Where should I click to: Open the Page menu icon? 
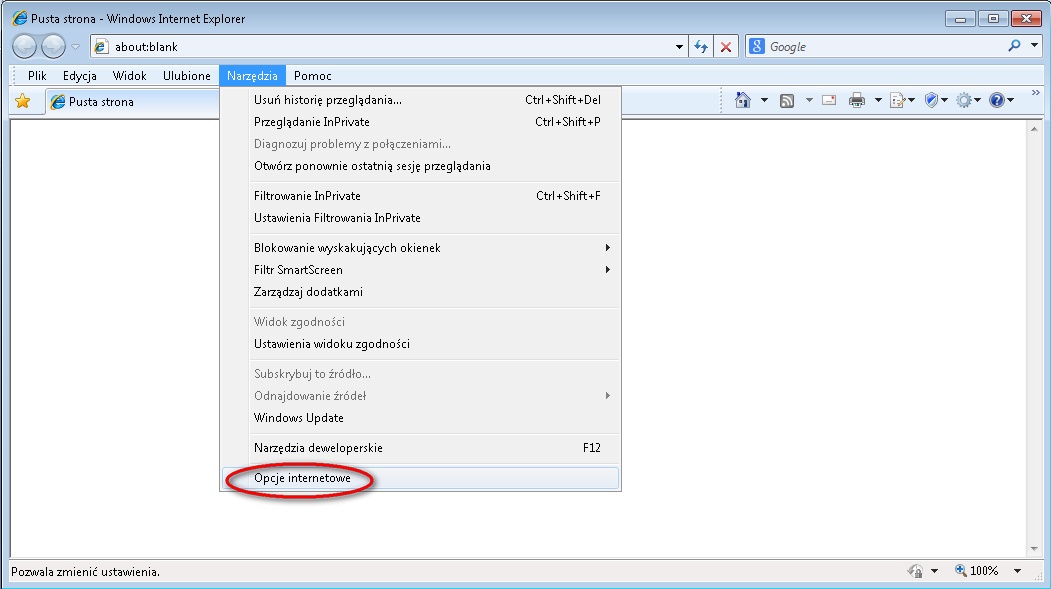[898, 101]
